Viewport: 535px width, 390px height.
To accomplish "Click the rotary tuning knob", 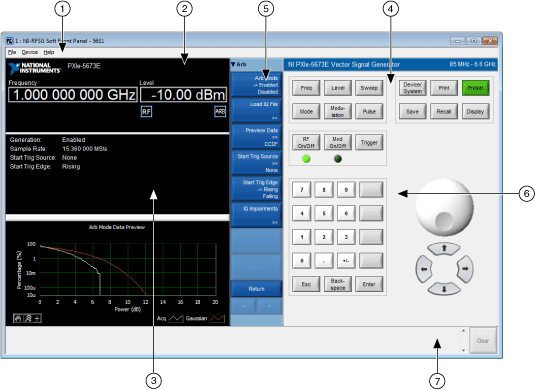I will pyautogui.click(x=444, y=207).
